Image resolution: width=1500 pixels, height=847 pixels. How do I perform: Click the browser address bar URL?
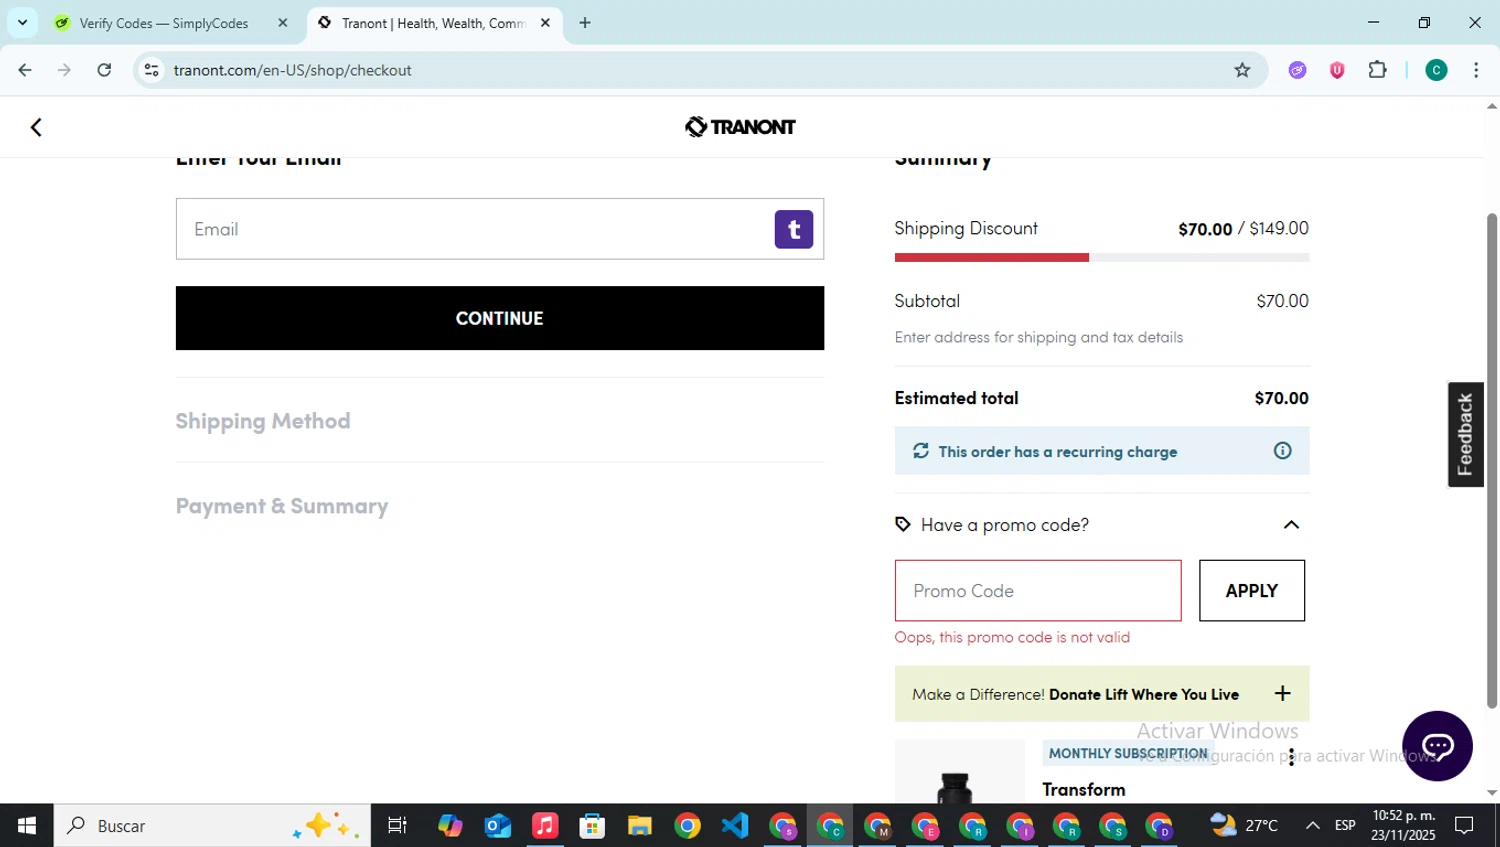point(292,70)
